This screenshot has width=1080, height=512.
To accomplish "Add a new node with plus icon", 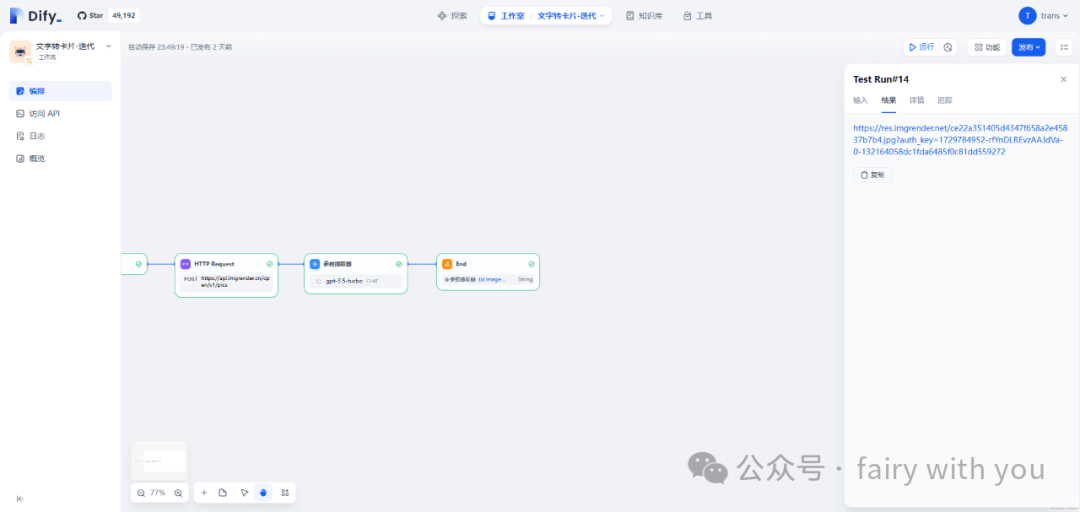I will click(x=204, y=493).
